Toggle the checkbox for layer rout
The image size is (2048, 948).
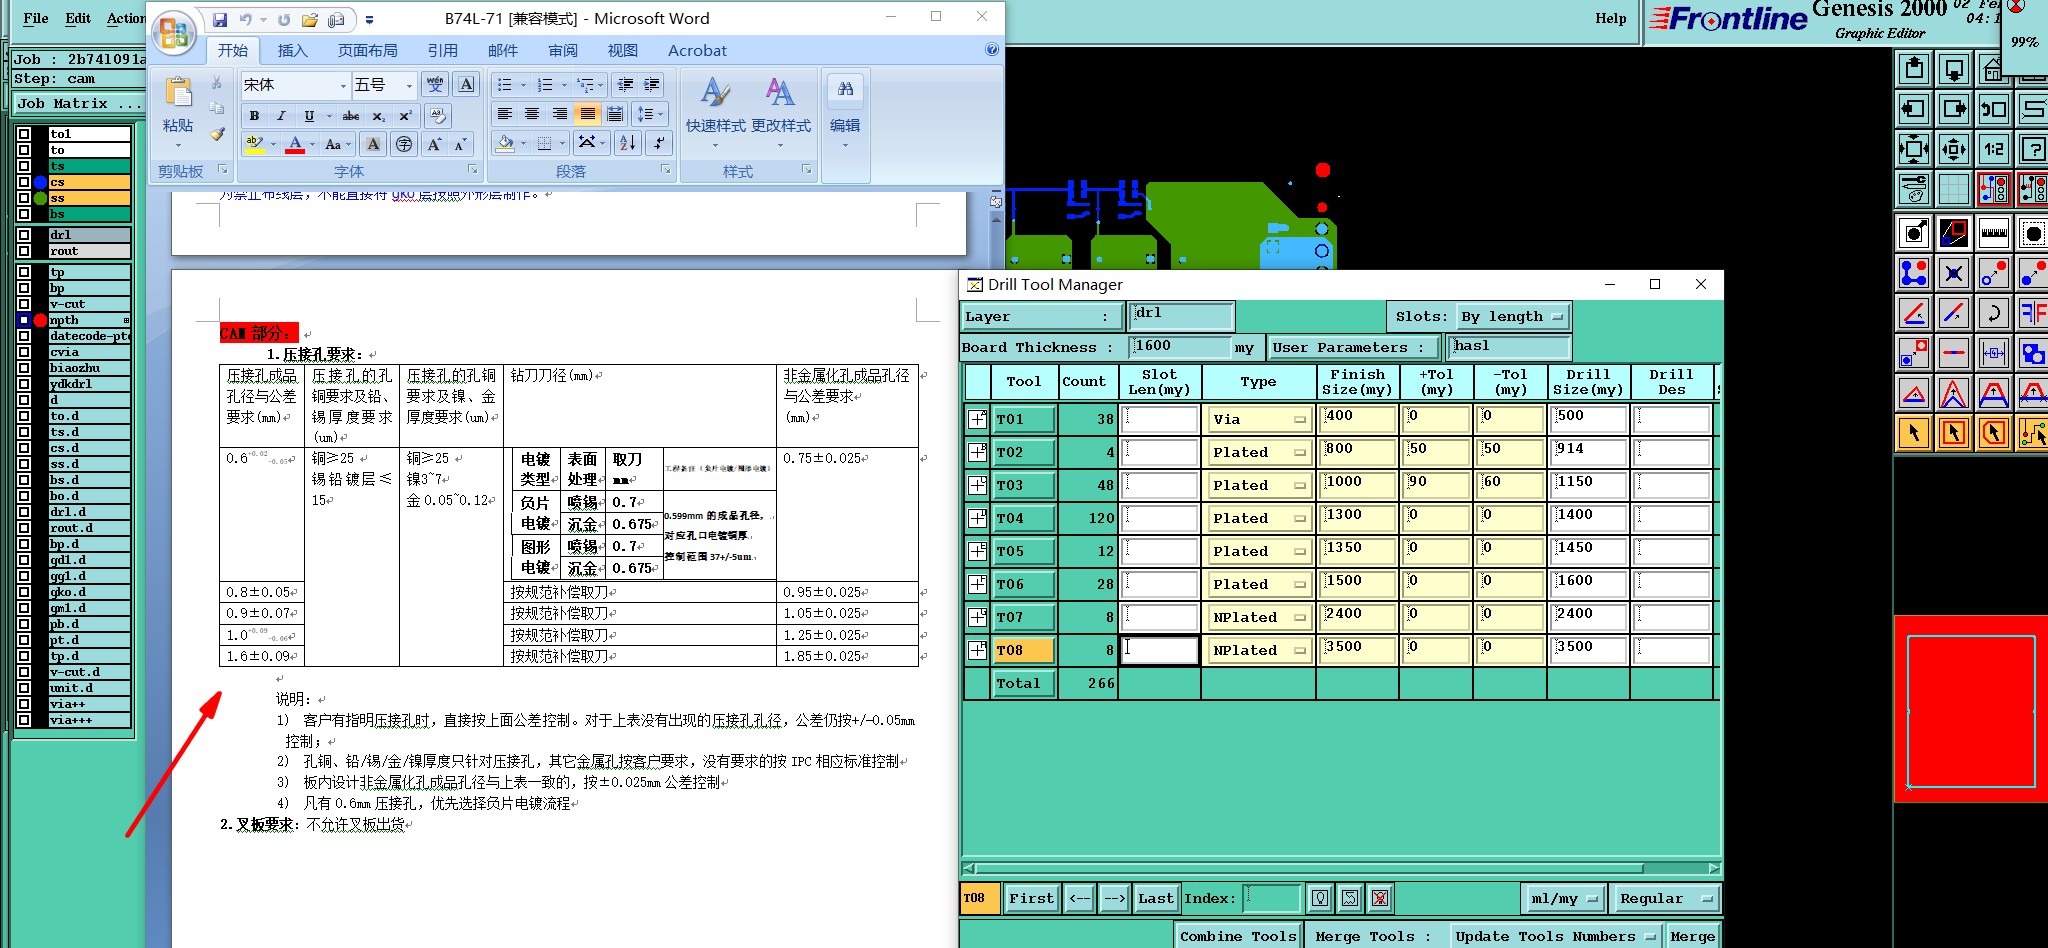pyautogui.click(x=24, y=251)
